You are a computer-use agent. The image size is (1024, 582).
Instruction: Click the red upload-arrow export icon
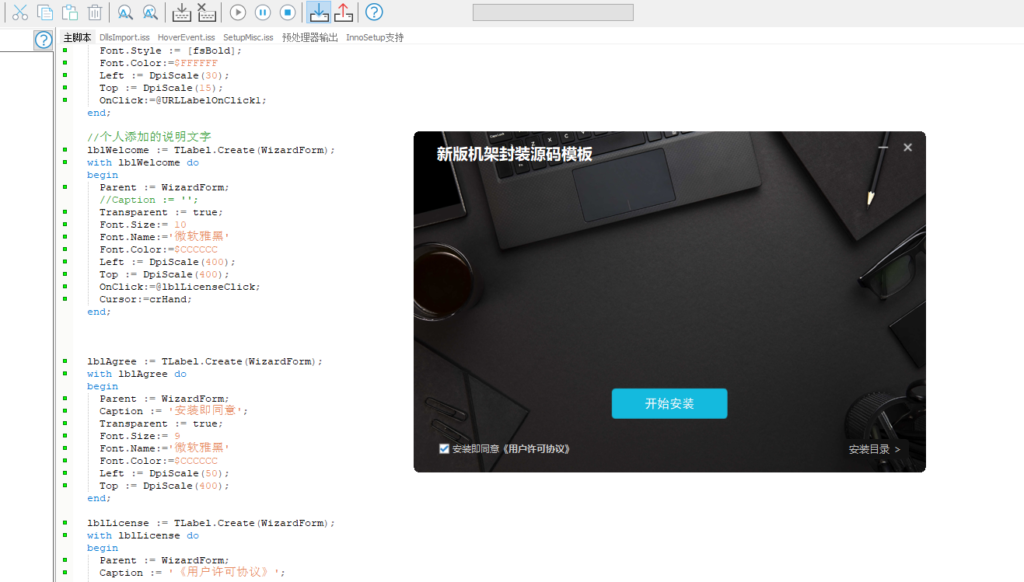343,12
